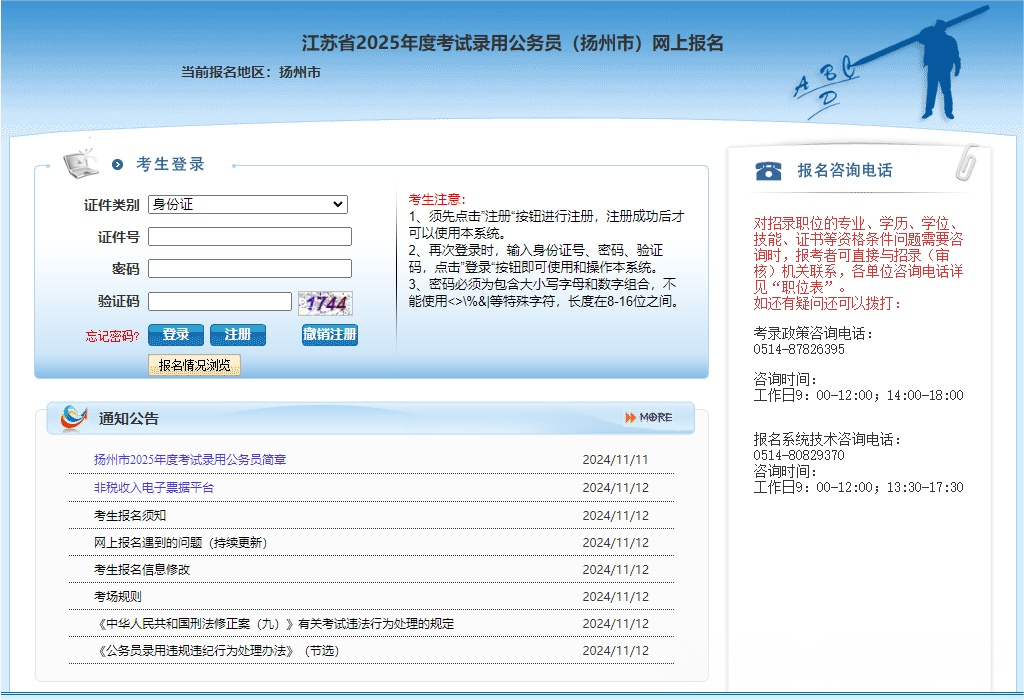
Task: Click the telephone icon beside 报名咨询电话
Action: tap(768, 170)
